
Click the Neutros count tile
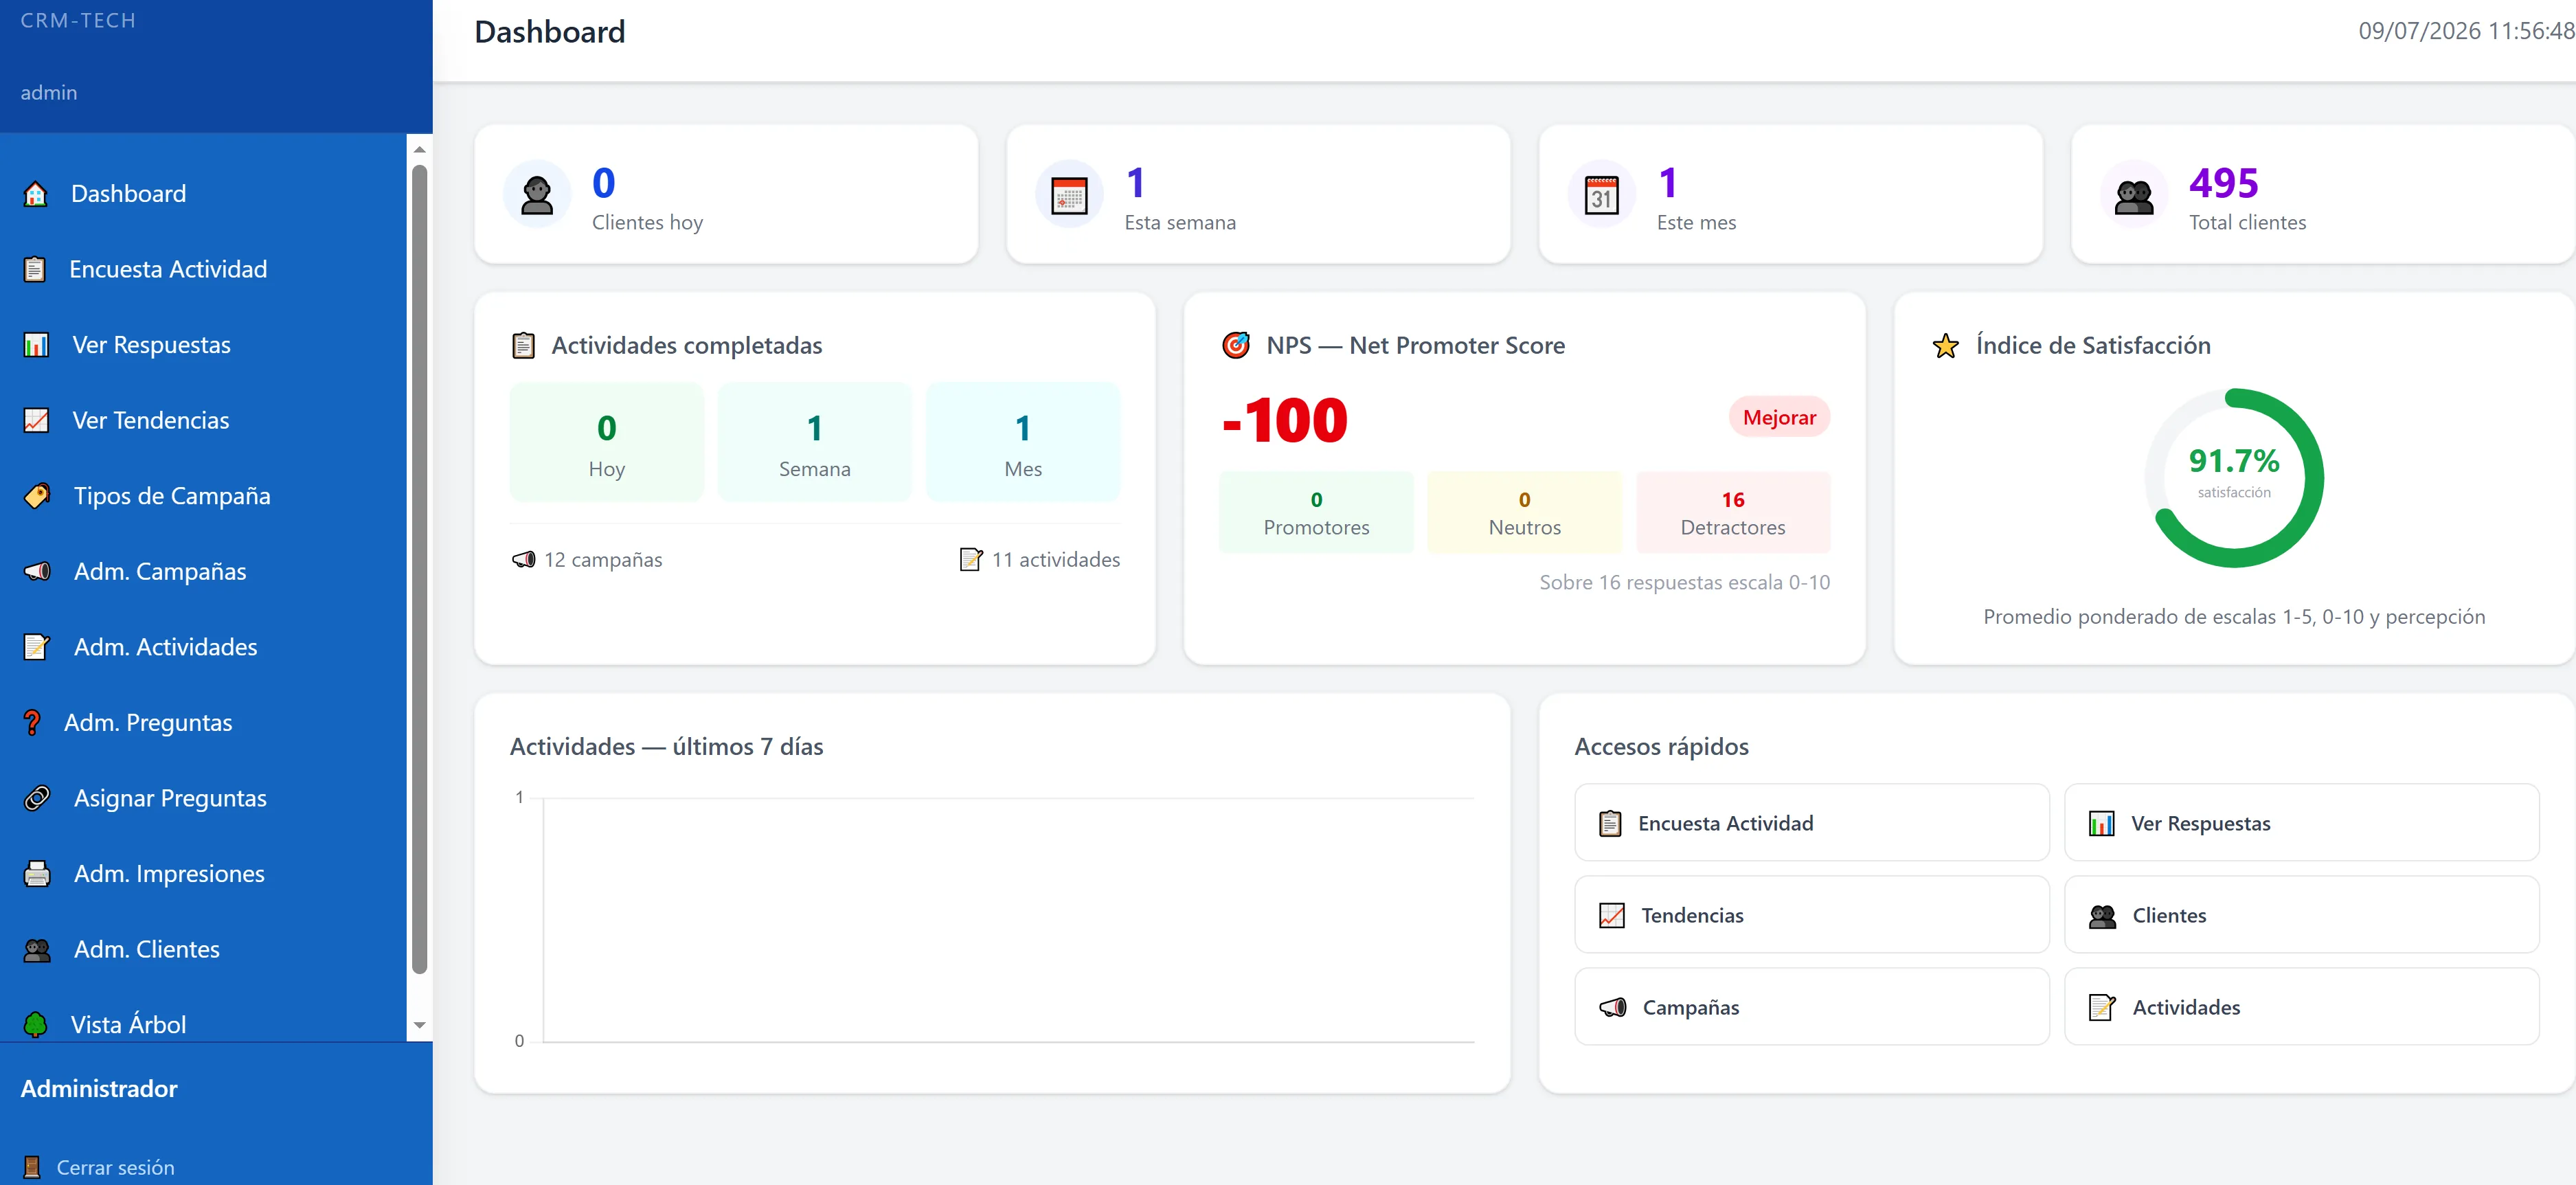click(x=1524, y=512)
